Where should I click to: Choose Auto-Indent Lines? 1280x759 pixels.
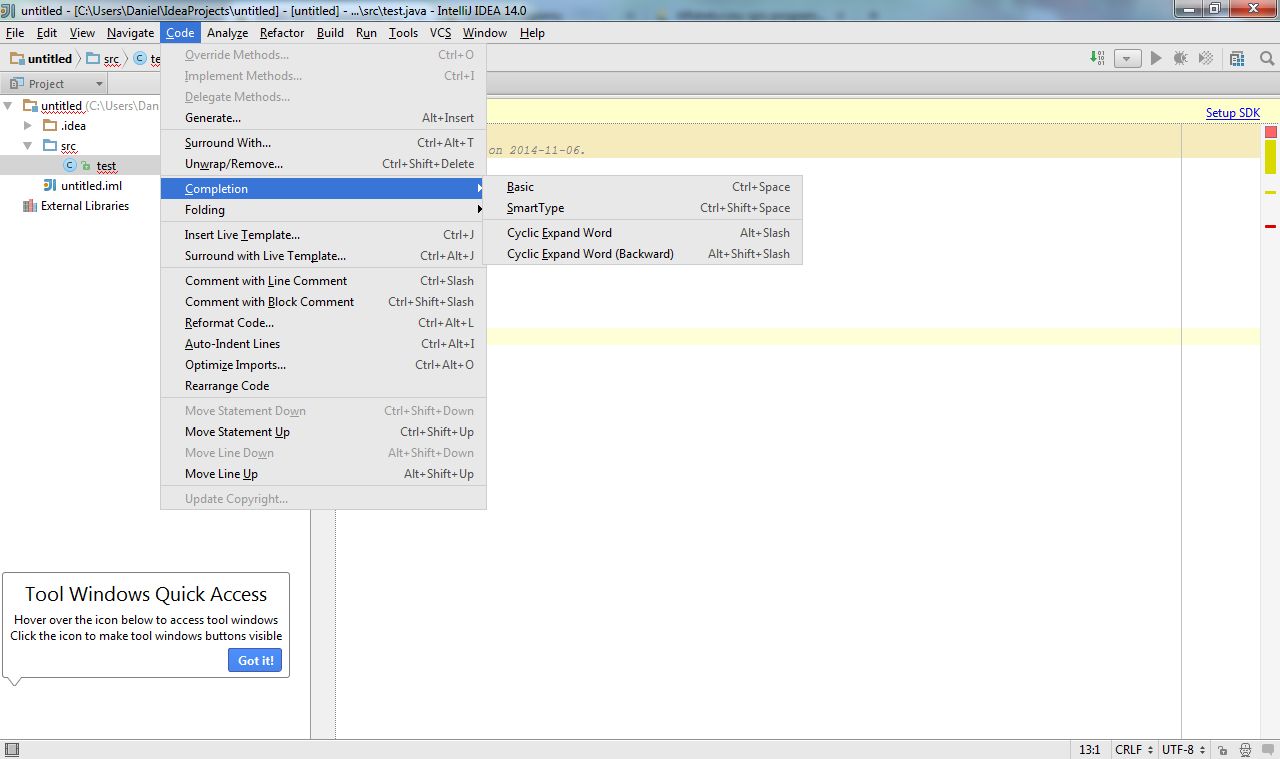[323, 344]
